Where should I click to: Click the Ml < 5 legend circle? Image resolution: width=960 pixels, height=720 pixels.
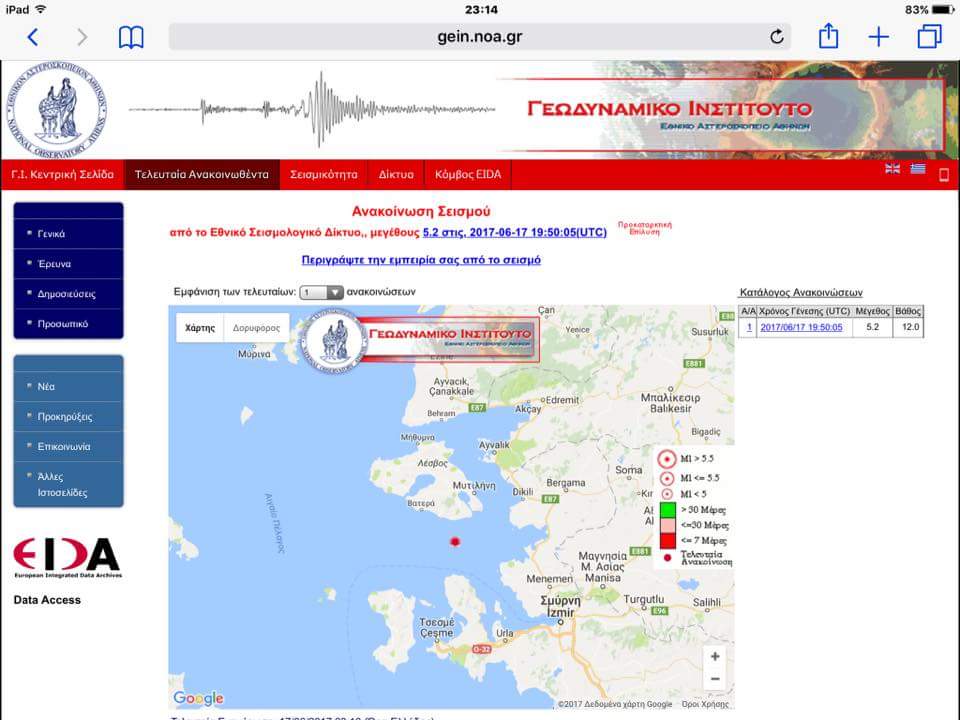[x=667, y=494]
